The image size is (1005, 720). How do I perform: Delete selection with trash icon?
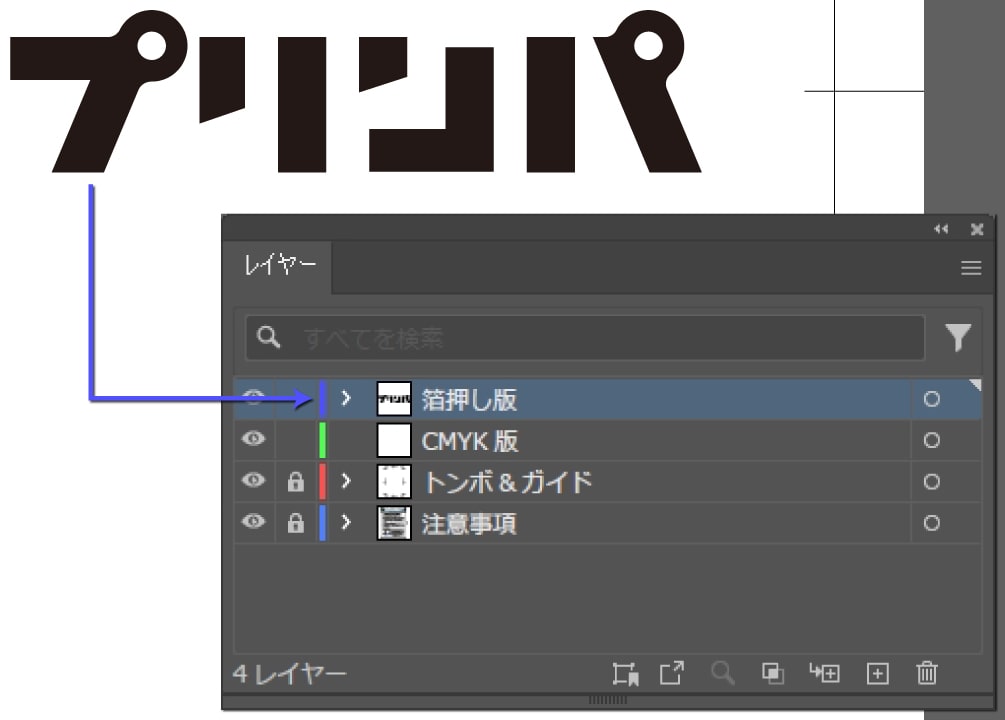[927, 674]
